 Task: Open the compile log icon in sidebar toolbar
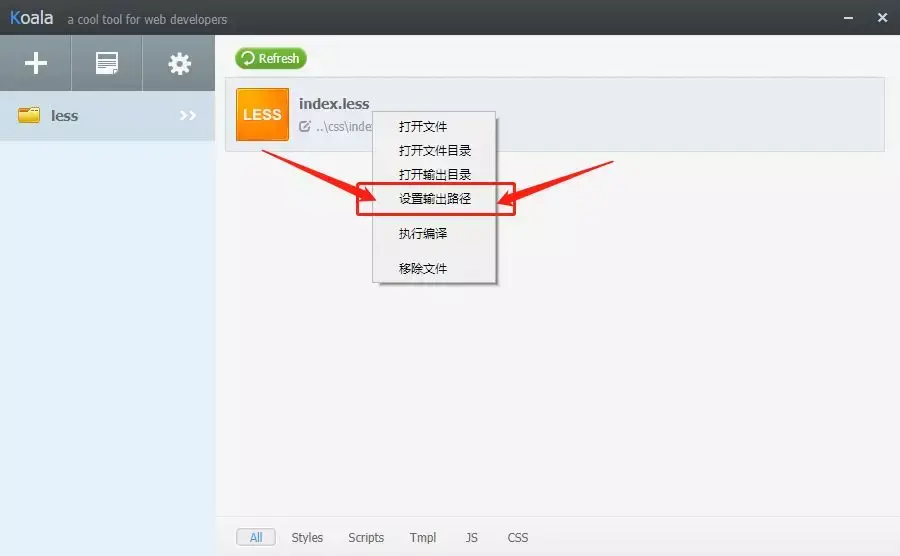point(107,63)
